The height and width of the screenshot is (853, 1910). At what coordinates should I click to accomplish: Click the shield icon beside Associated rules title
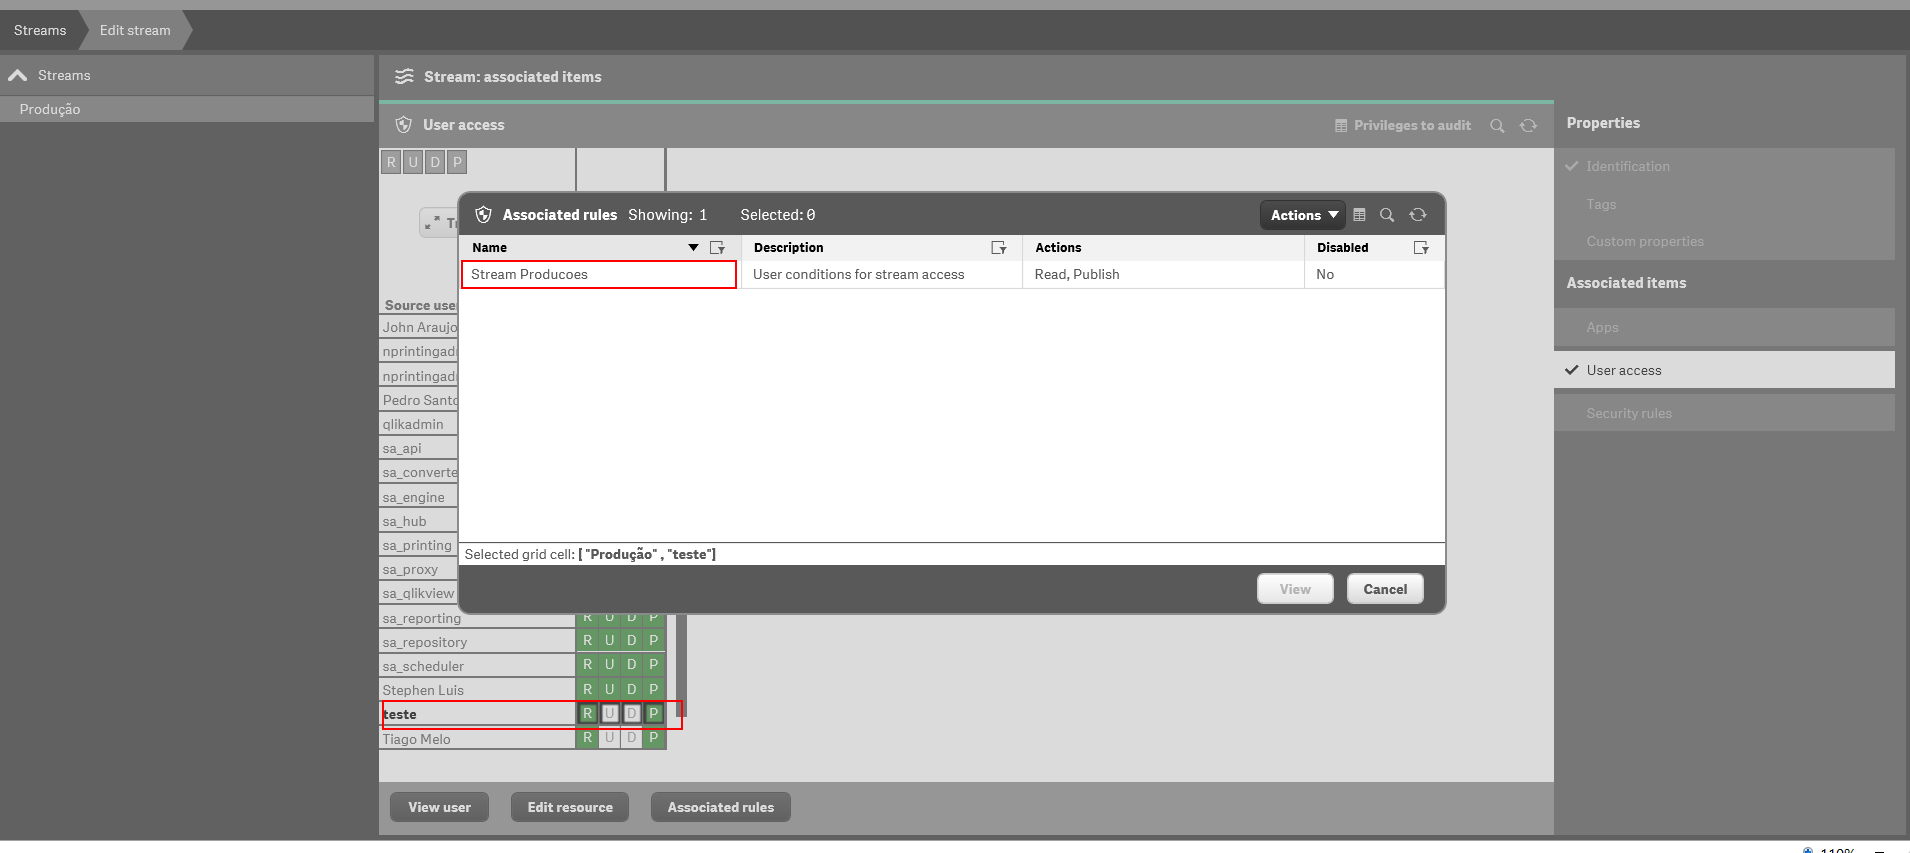click(484, 215)
